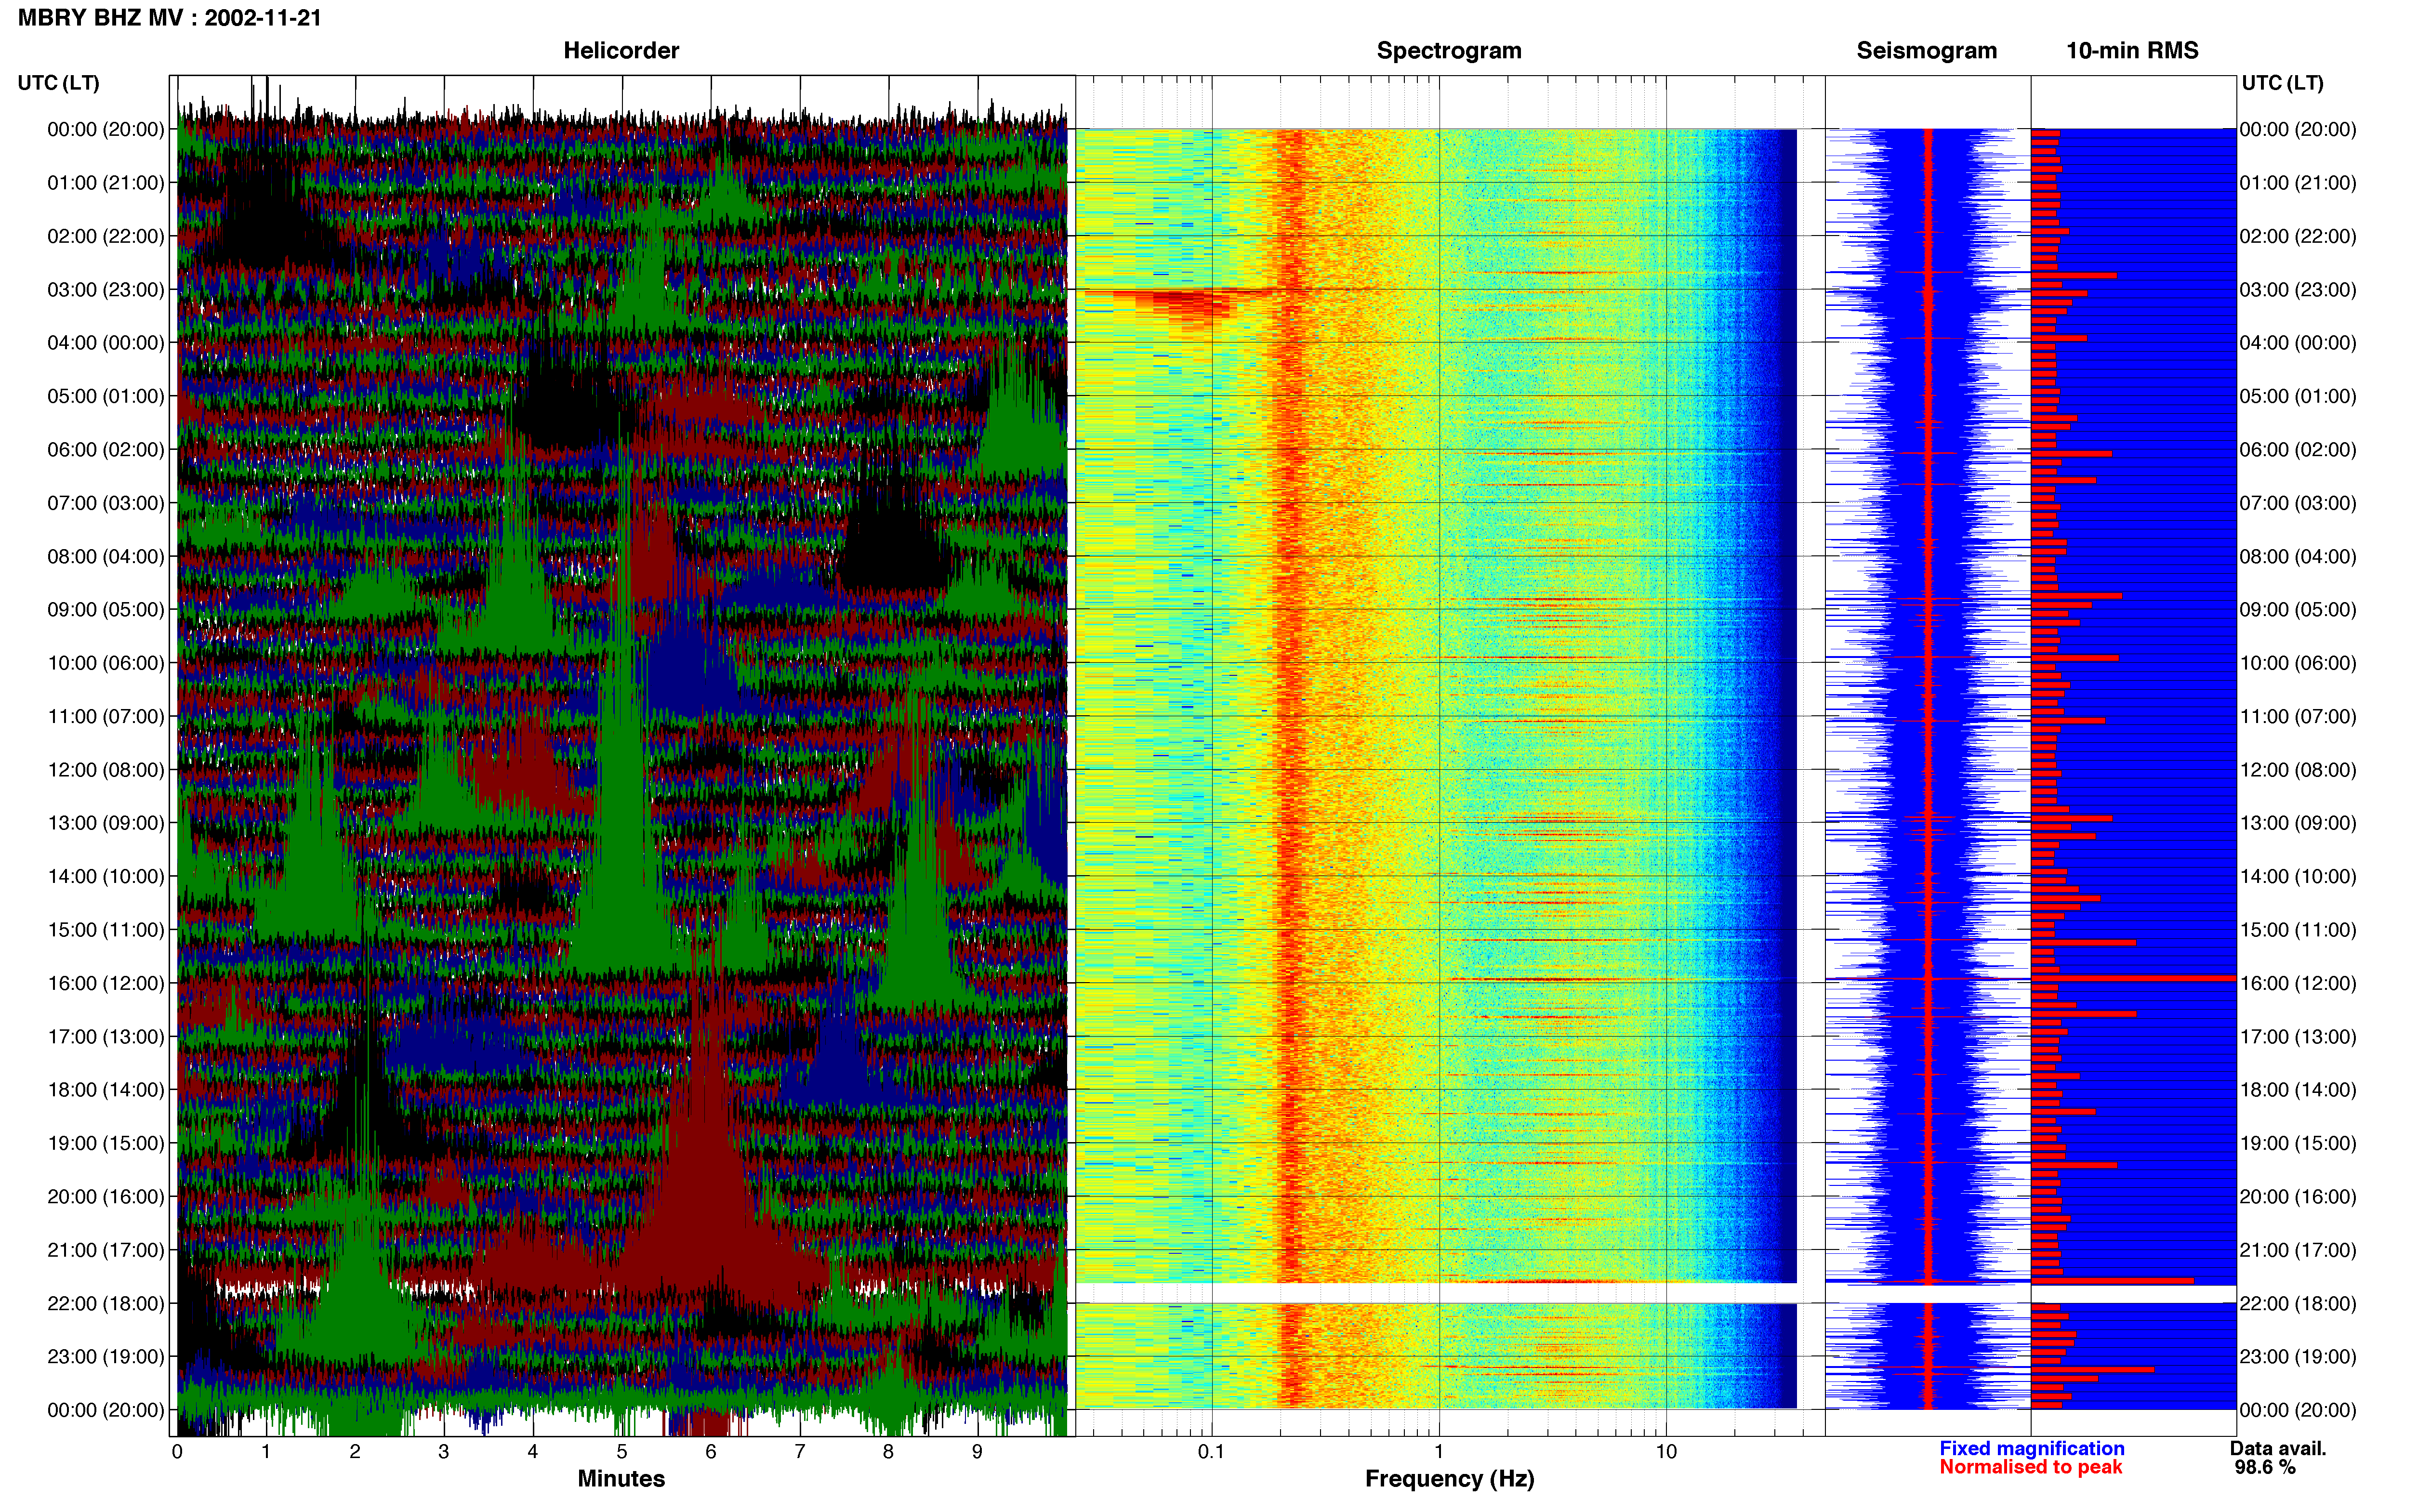Click the Seismogram panel heading

point(1926,51)
